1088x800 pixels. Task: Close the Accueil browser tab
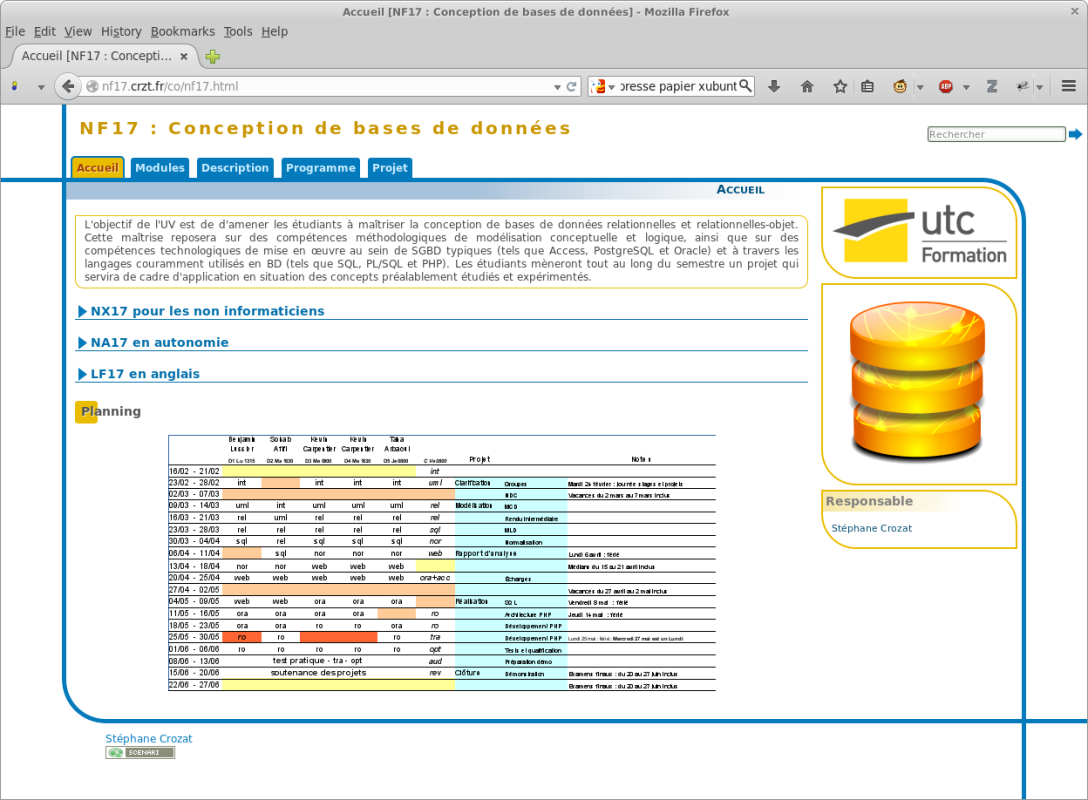184,56
